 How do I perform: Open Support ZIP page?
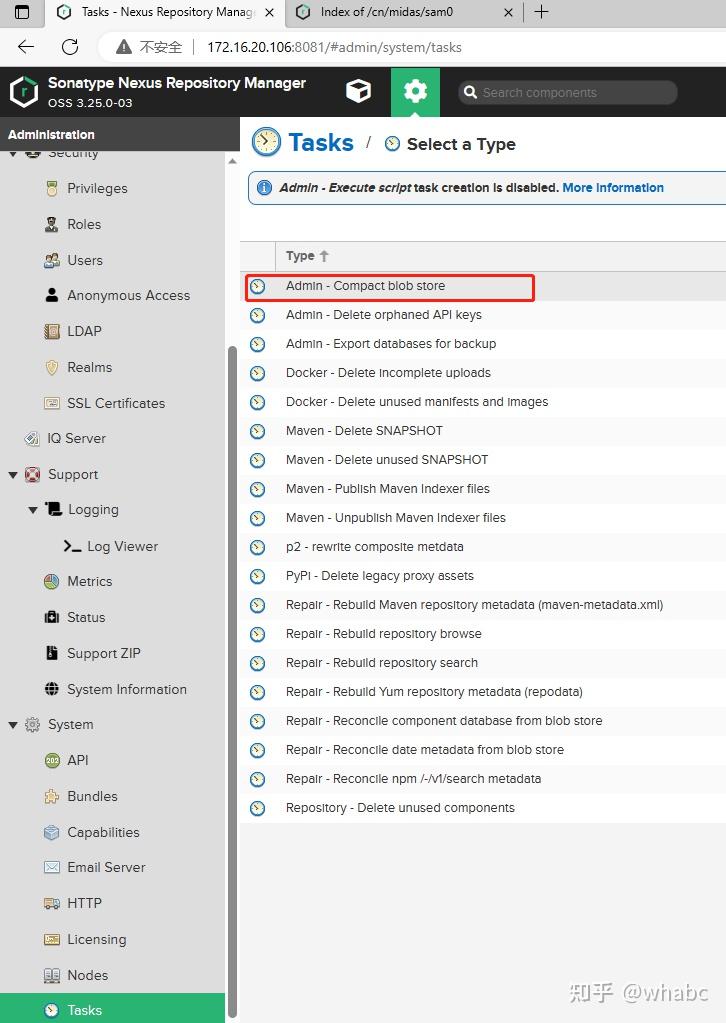[x=104, y=653]
